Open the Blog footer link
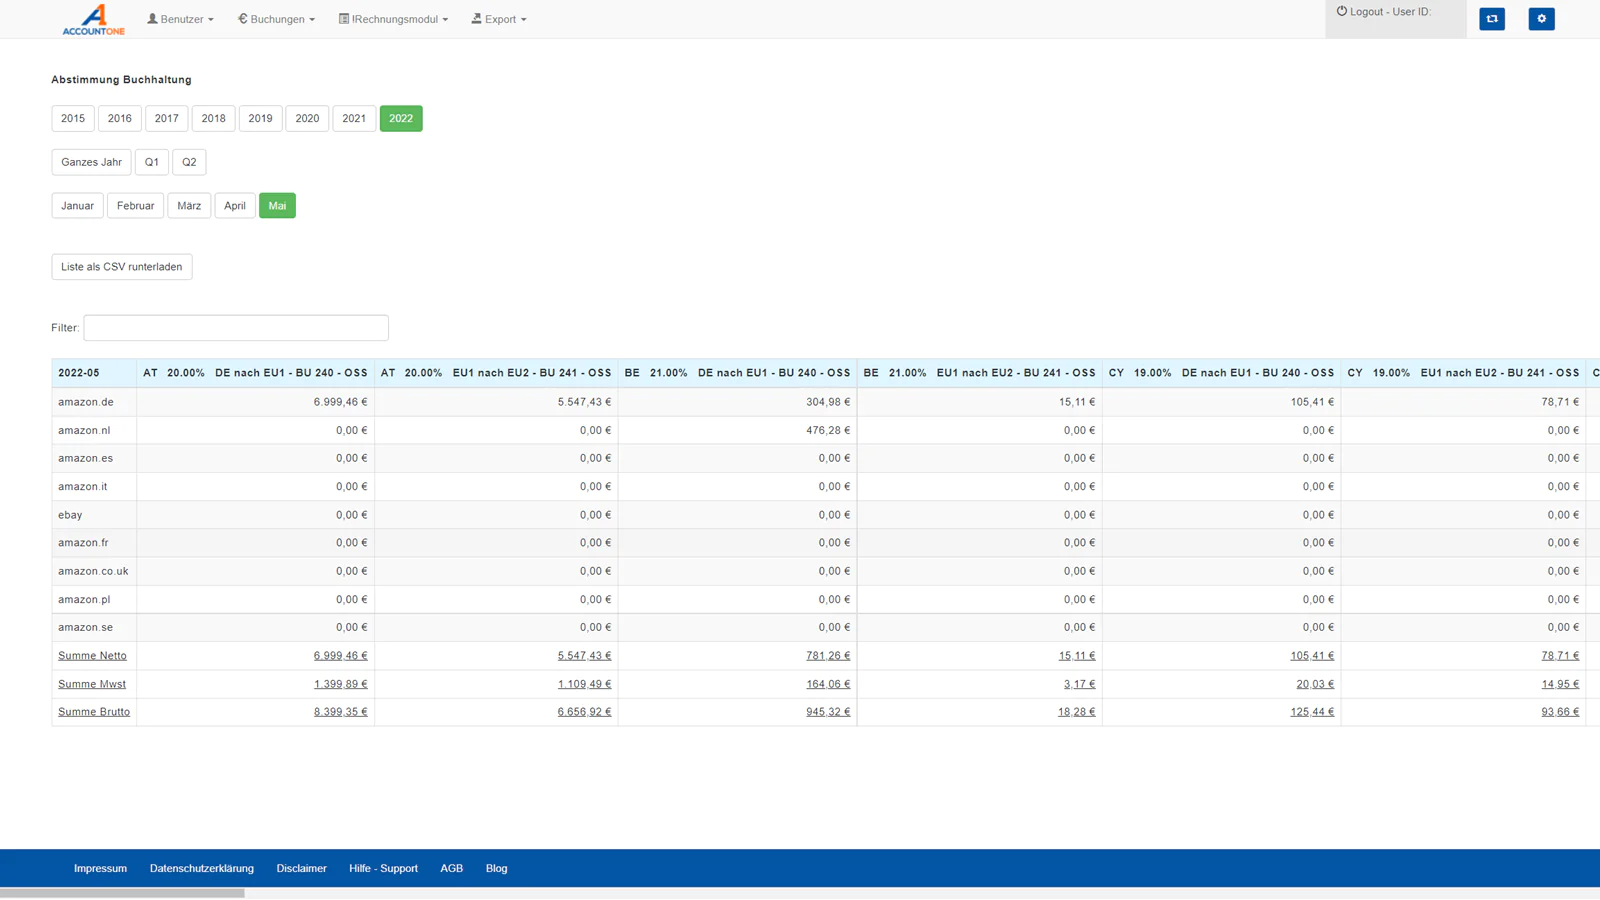1600x900 pixels. [x=496, y=868]
